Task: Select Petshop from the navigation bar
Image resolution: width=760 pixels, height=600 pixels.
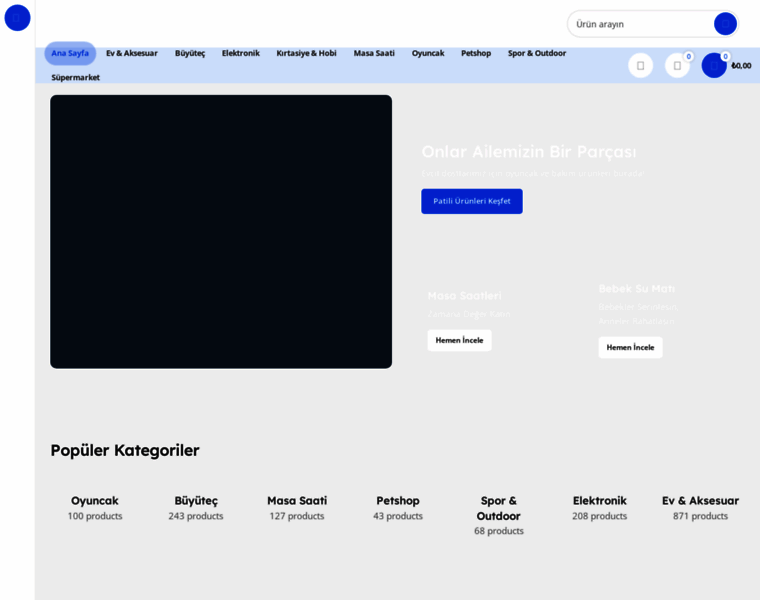Action: (x=476, y=53)
